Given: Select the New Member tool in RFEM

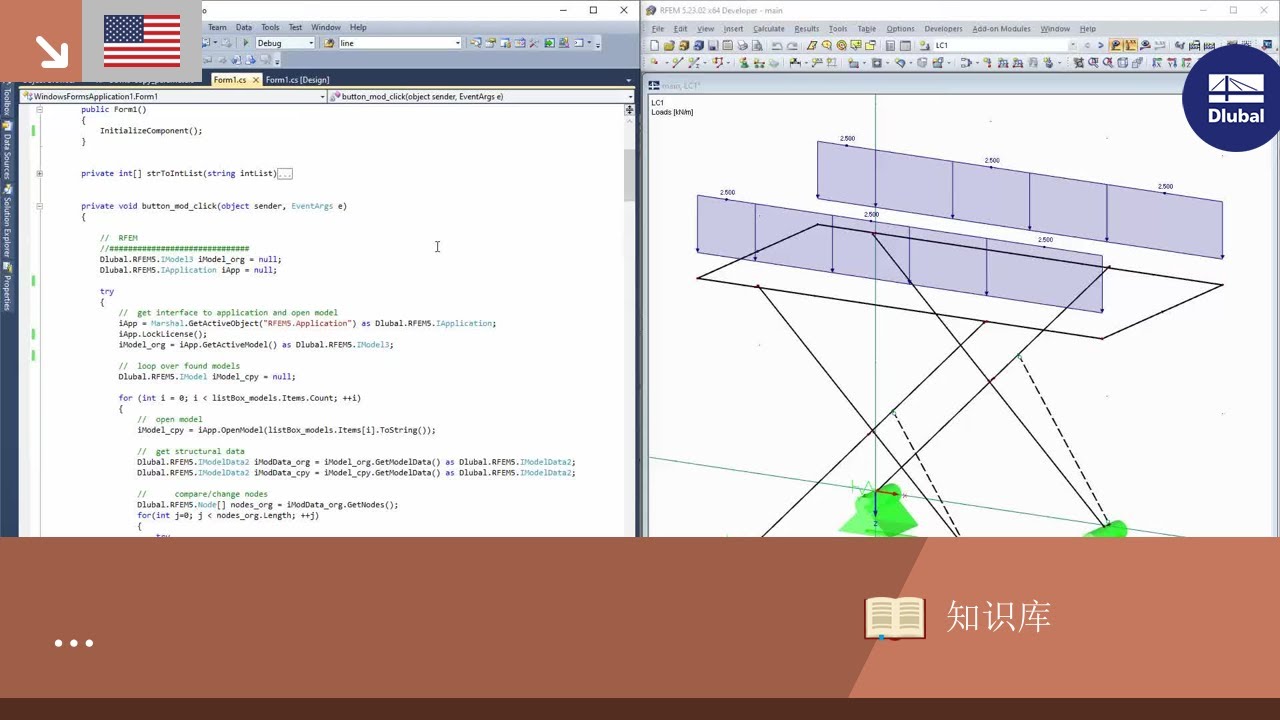Looking at the screenshot, I should coord(692,62).
